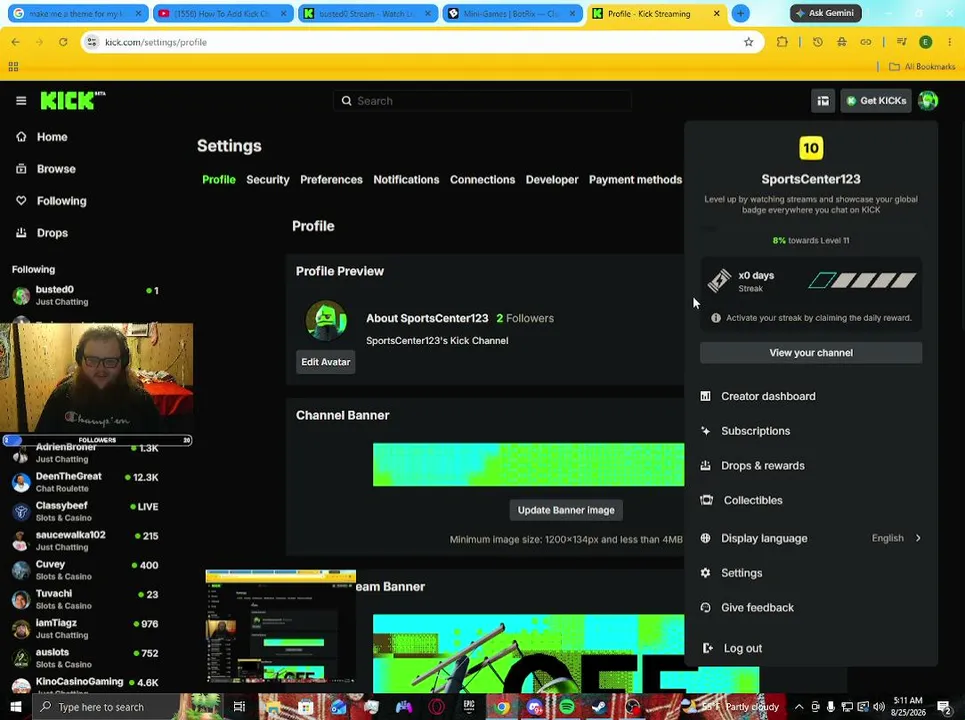Show hidden system tray icons
Viewport: 965px width, 720px height.
click(798, 707)
